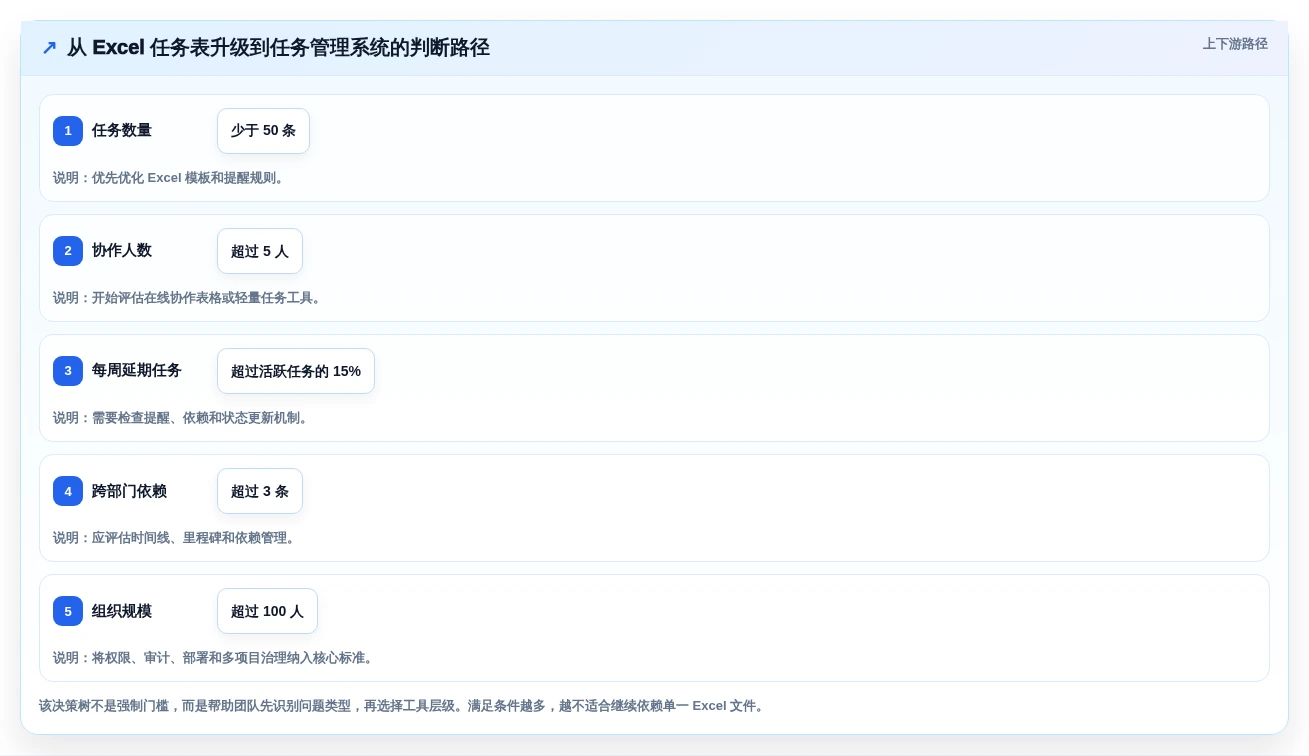Click the page title 从 Excel 任务表升级到任务管理系统的判断路径
1309x756 pixels.
[x=278, y=47]
